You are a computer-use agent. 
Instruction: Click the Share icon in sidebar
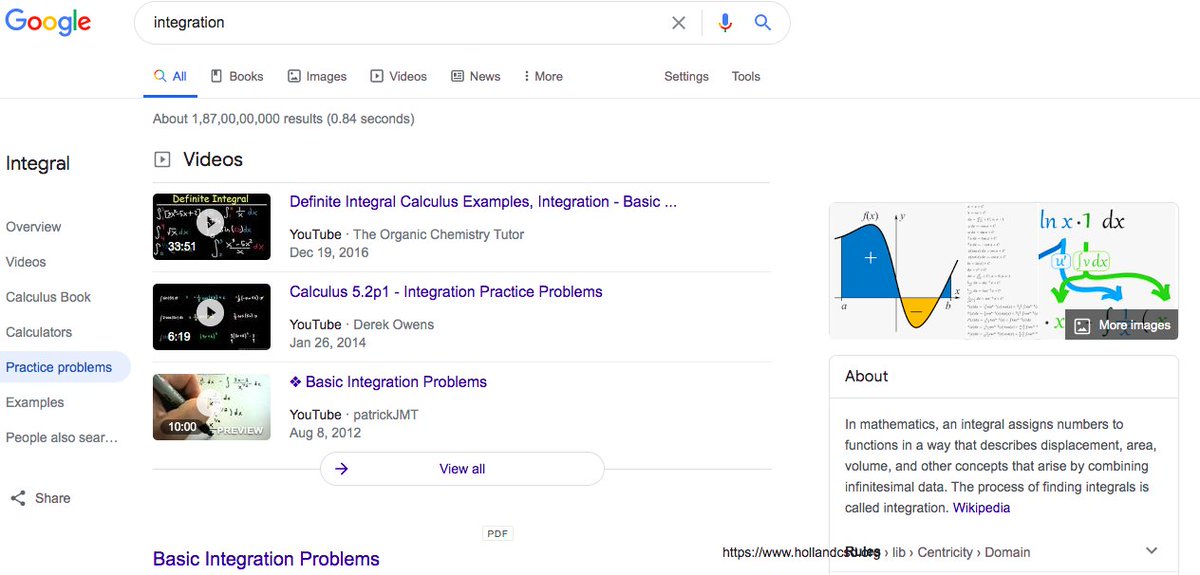tap(18, 498)
